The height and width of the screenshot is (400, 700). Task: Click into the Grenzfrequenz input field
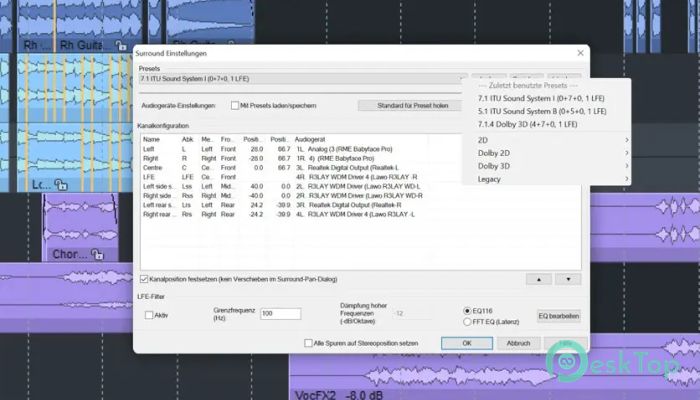pyautogui.click(x=280, y=314)
